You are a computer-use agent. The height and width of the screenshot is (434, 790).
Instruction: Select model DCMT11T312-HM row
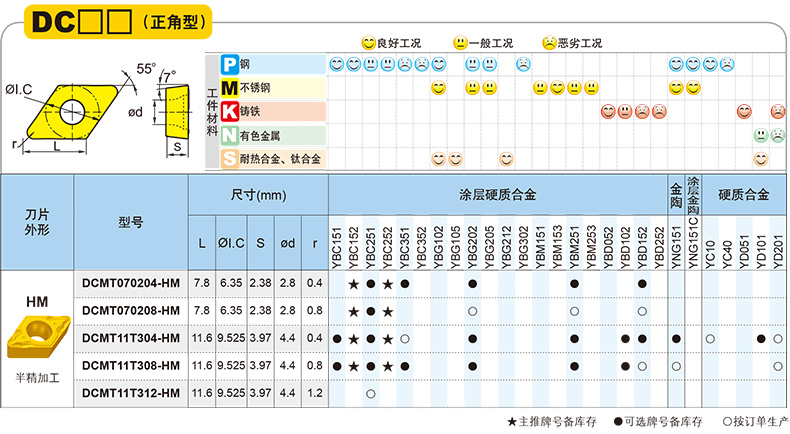click(x=131, y=394)
